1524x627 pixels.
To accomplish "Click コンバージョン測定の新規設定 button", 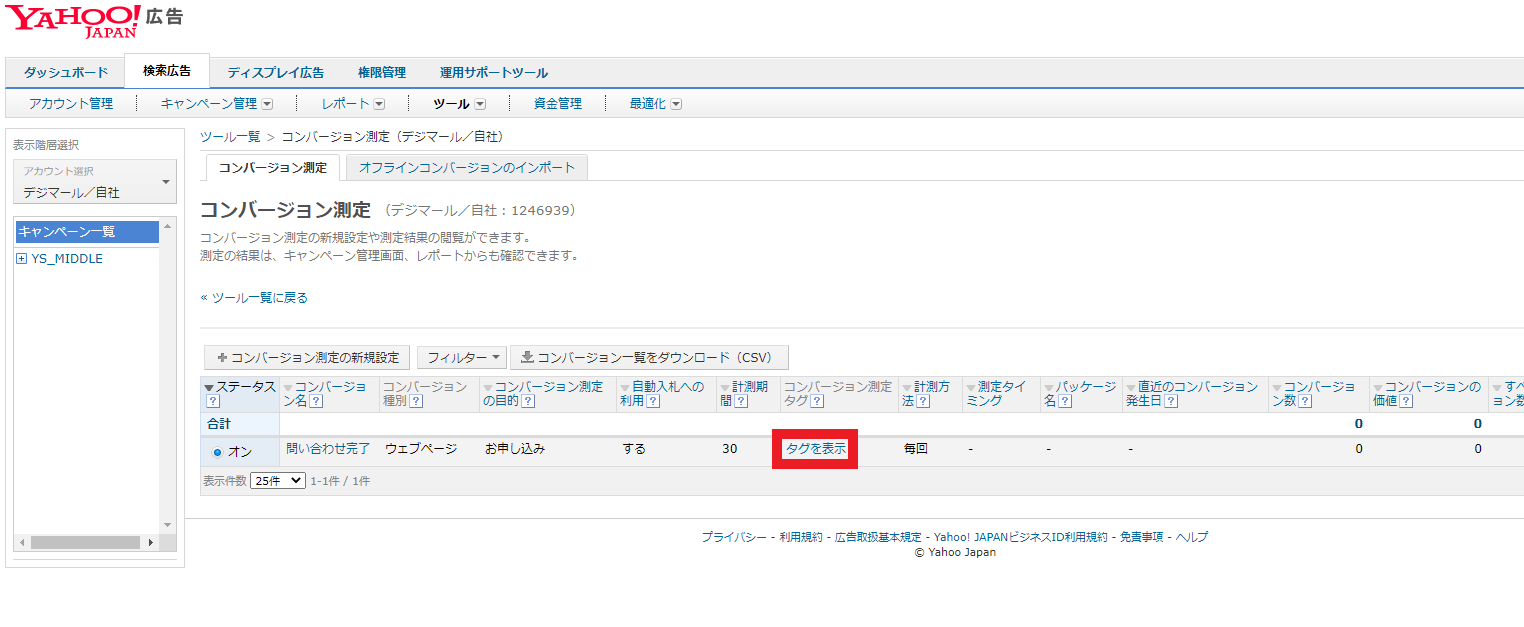I will click(x=307, y=358).
